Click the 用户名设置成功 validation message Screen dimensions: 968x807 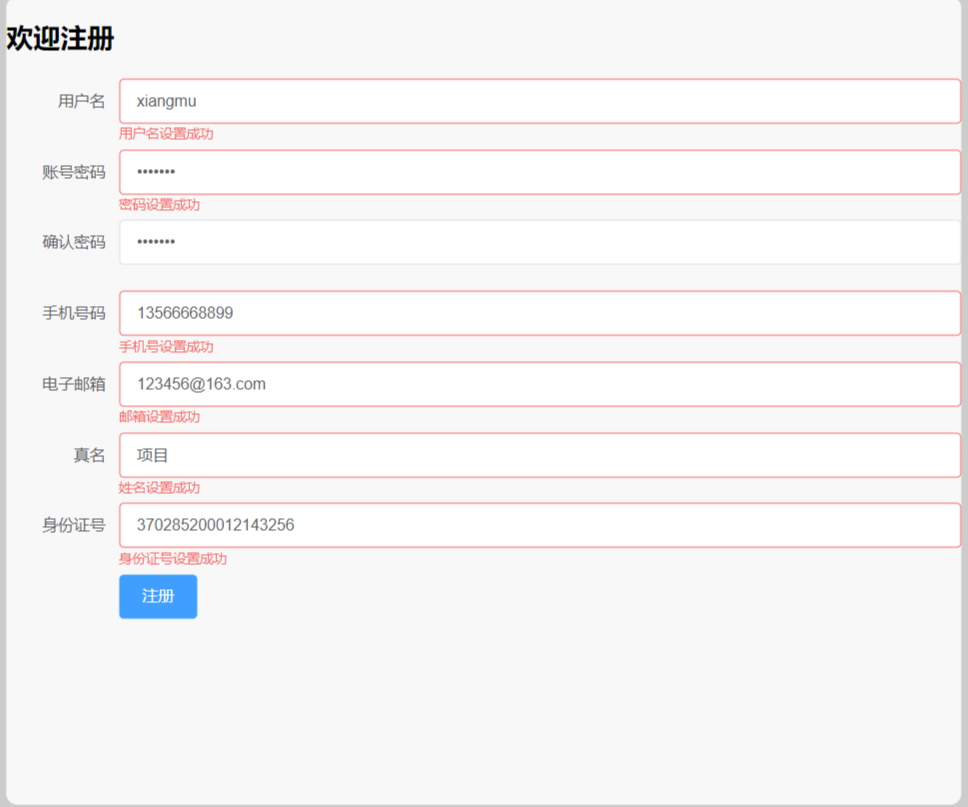(x=166, y=134)
